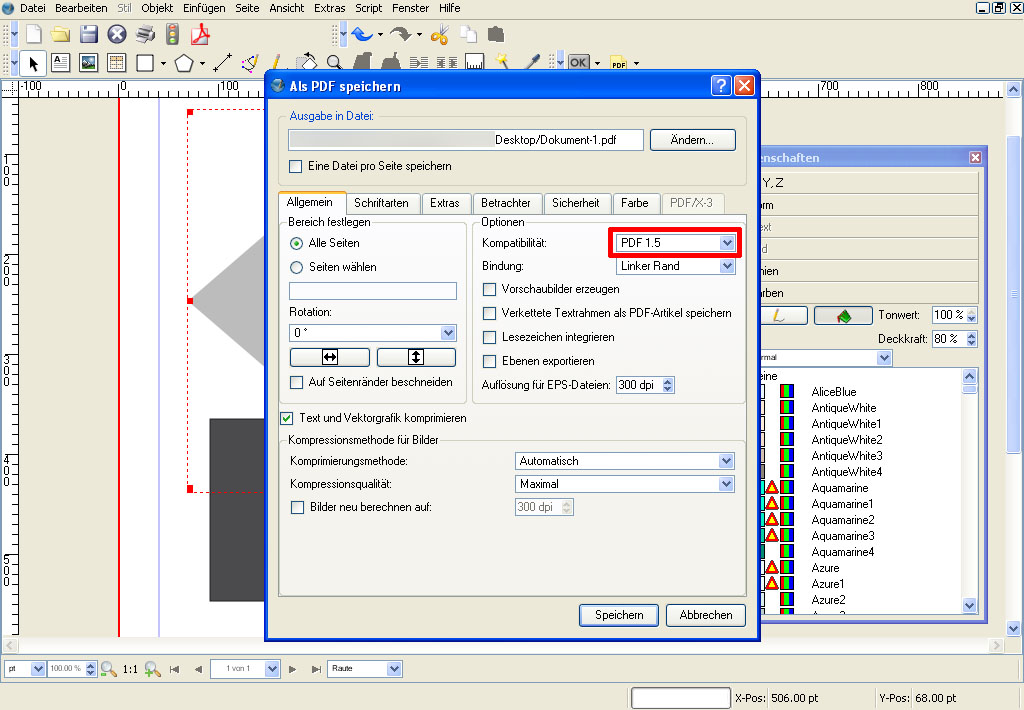Click the PDF export toolbar icon
Screen dimensions: 1024x710
(x=200, y=34)
